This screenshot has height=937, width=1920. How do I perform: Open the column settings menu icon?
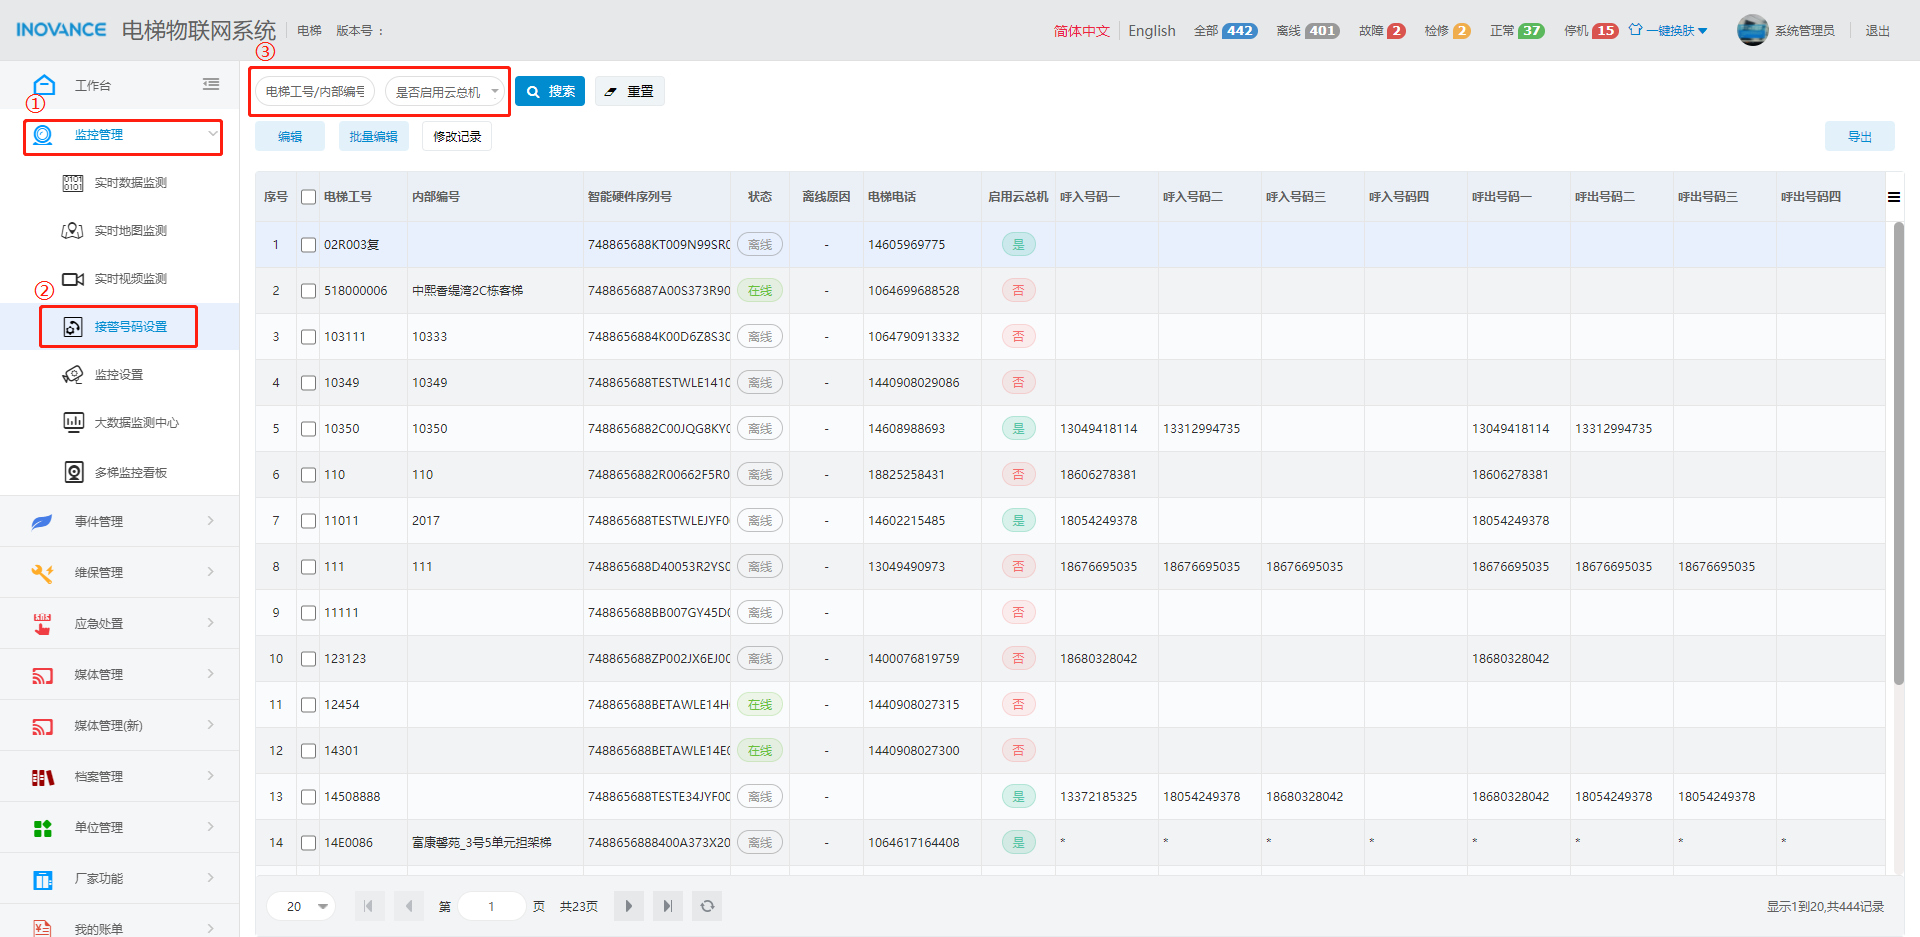click(x=1893, y=197)
